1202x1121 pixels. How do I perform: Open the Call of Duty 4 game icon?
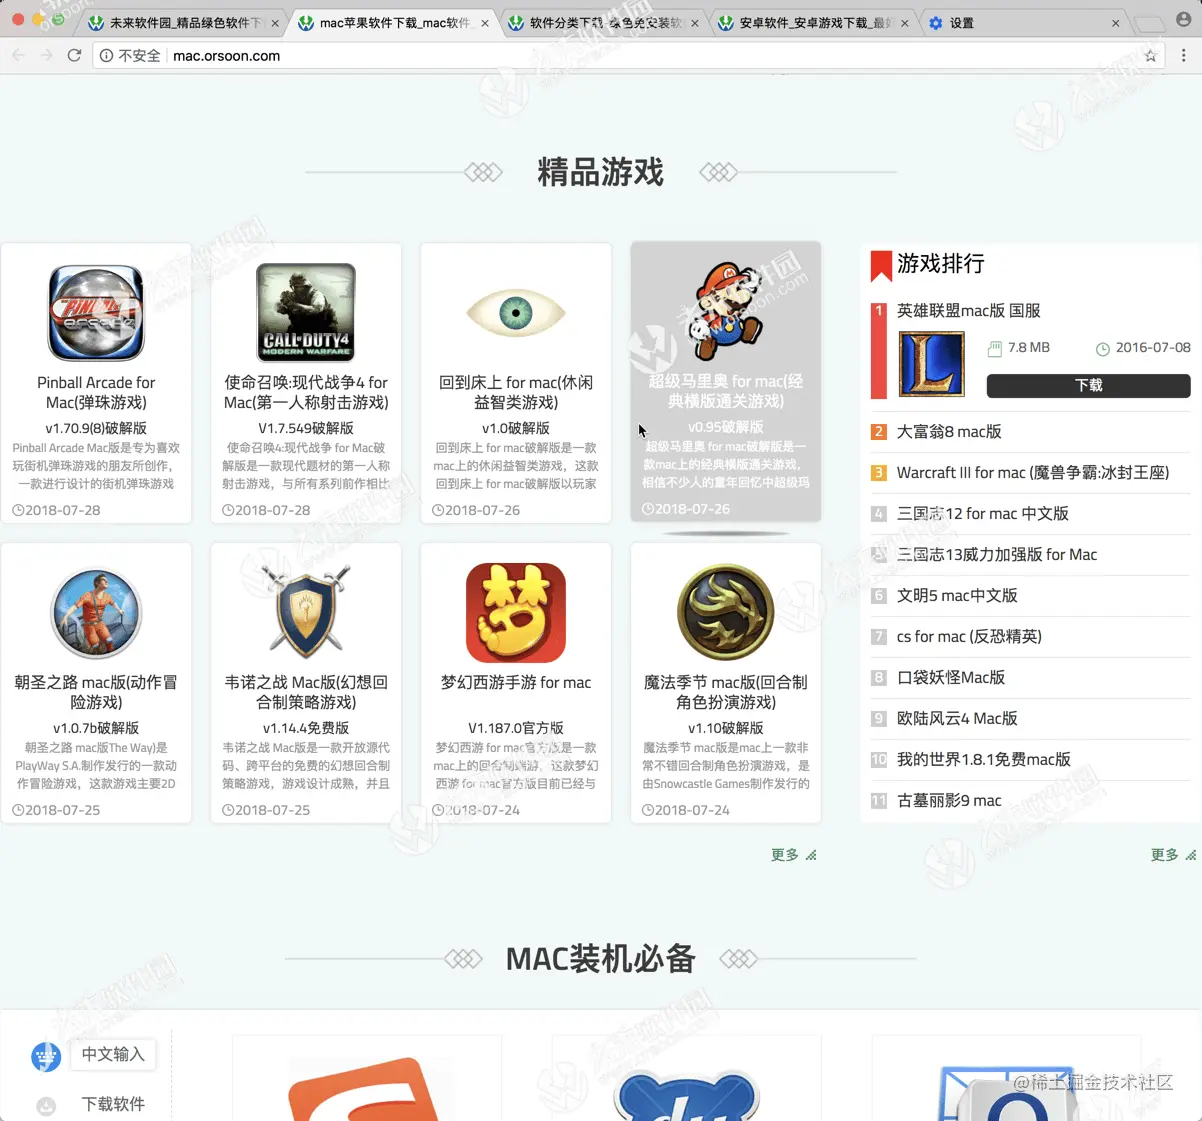pyautogui.click(x=306, y=313)
